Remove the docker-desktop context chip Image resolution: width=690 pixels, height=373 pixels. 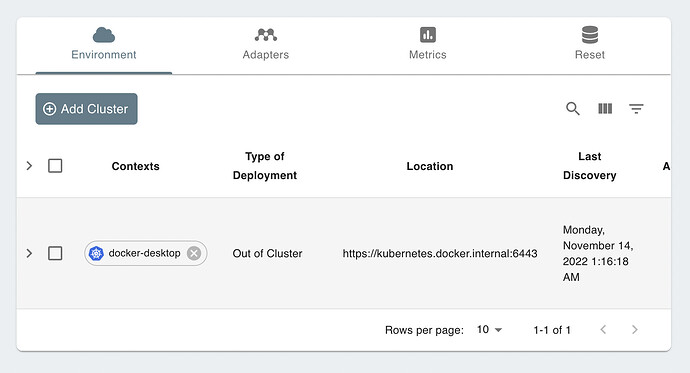(x=194, y=253)
